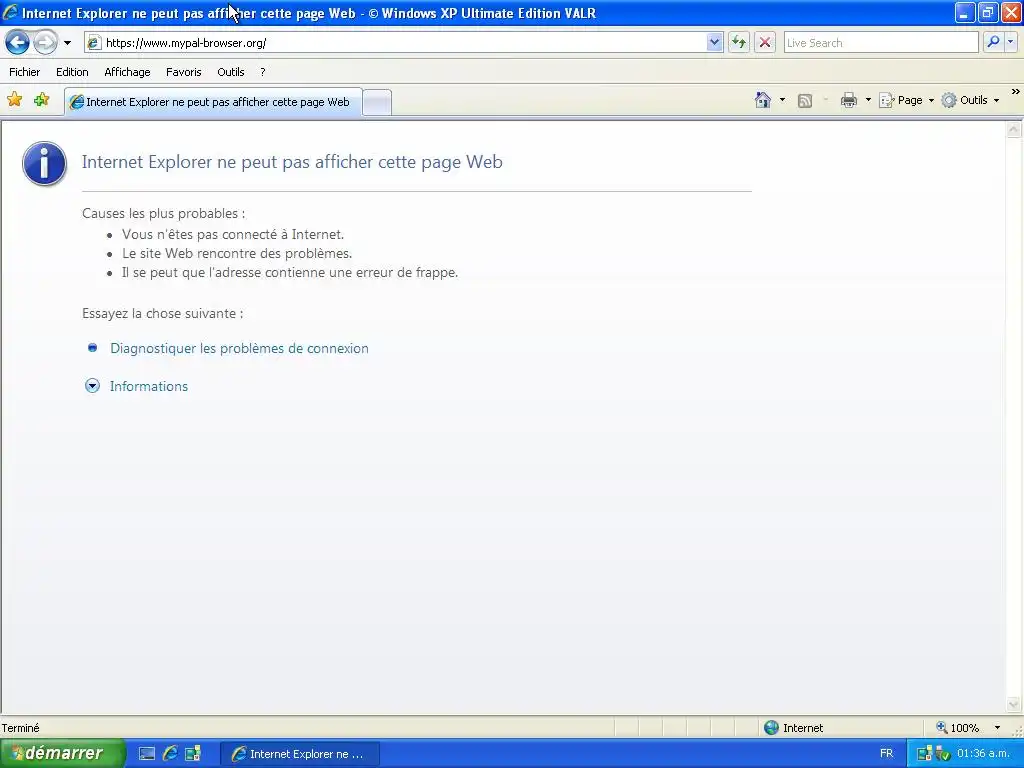Click the scrollbar down arrow
Viewport: 1024px width, 768px height.
(1014, 705)
